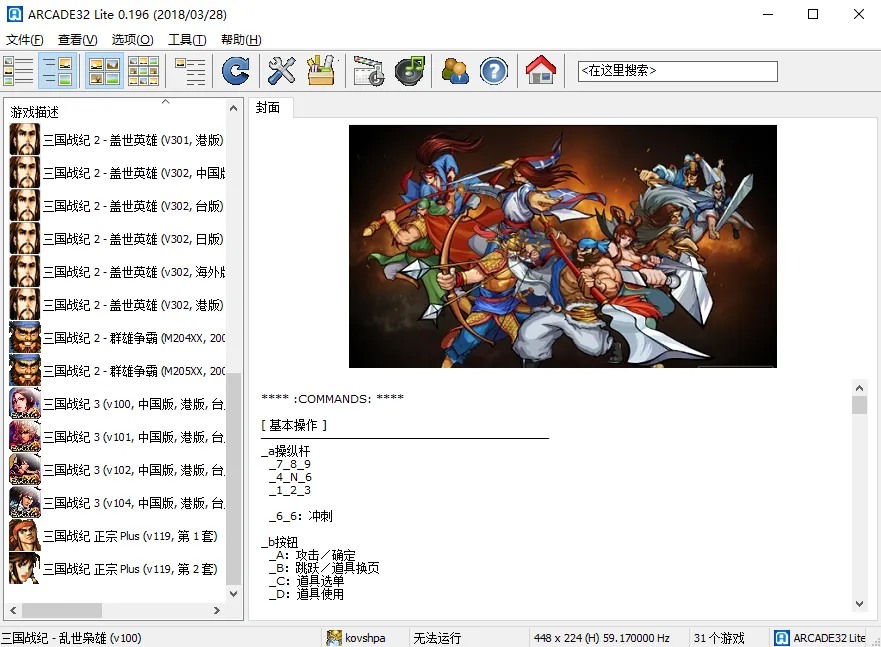Viewport: 881px width, 647px height.
Task: Click the video clapperboard icon
Action: [368, 71]
